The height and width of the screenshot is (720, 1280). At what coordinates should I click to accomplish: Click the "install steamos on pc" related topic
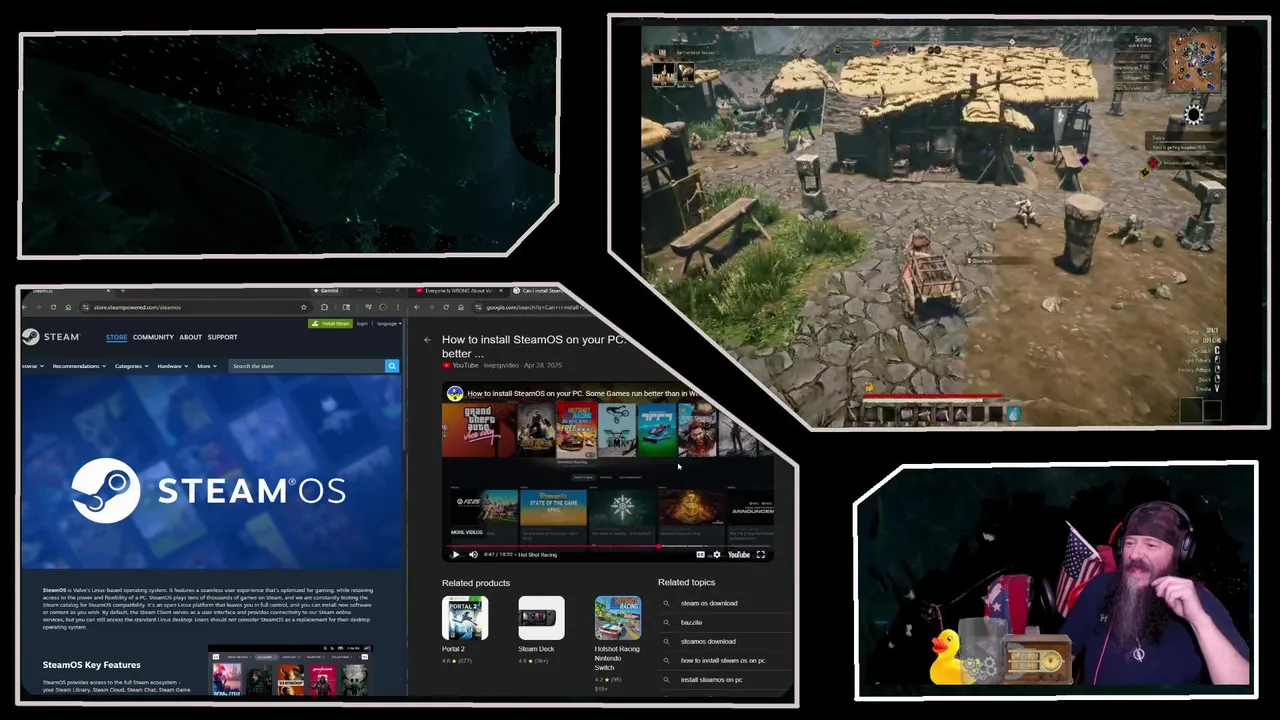pyautogui.click(x=711, y=679)
